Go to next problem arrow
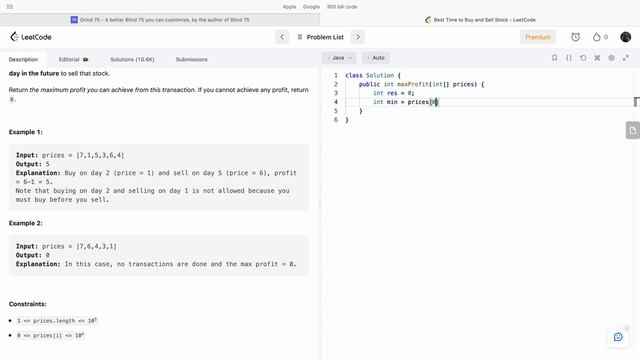 pyautogui.click(x=358, y=37)
